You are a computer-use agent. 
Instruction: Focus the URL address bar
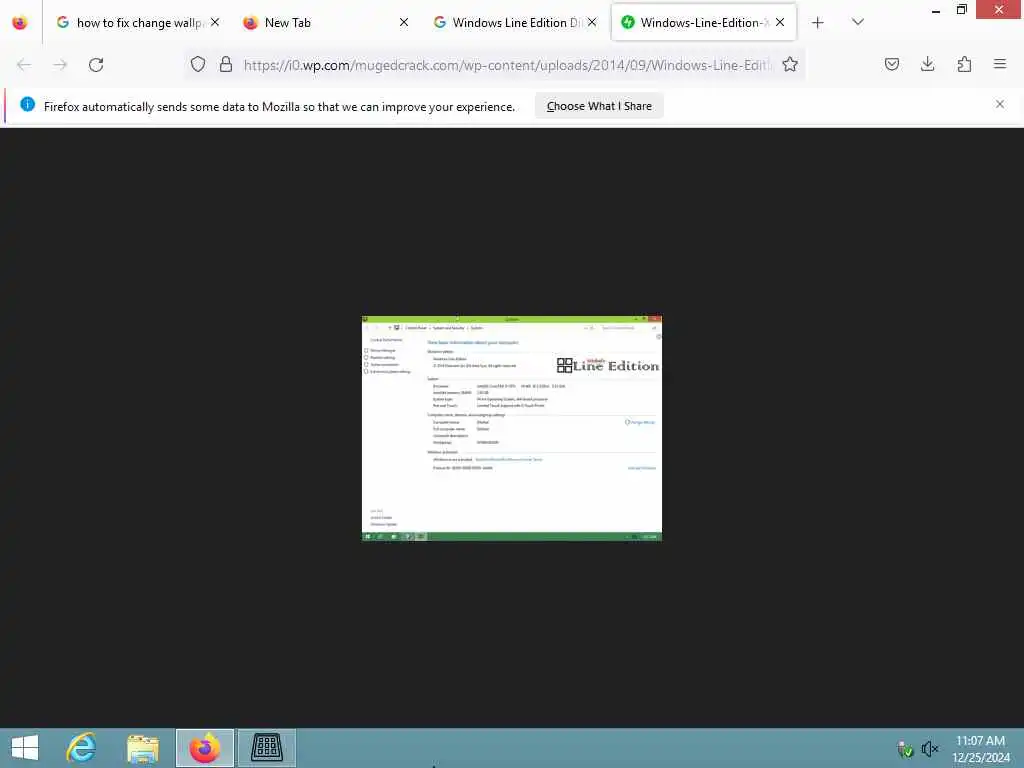pyautogui.click(x=507, y=65)
